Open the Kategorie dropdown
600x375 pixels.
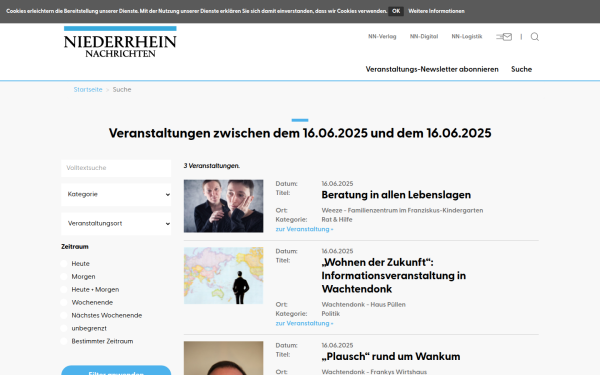click(x=116, y=194)
